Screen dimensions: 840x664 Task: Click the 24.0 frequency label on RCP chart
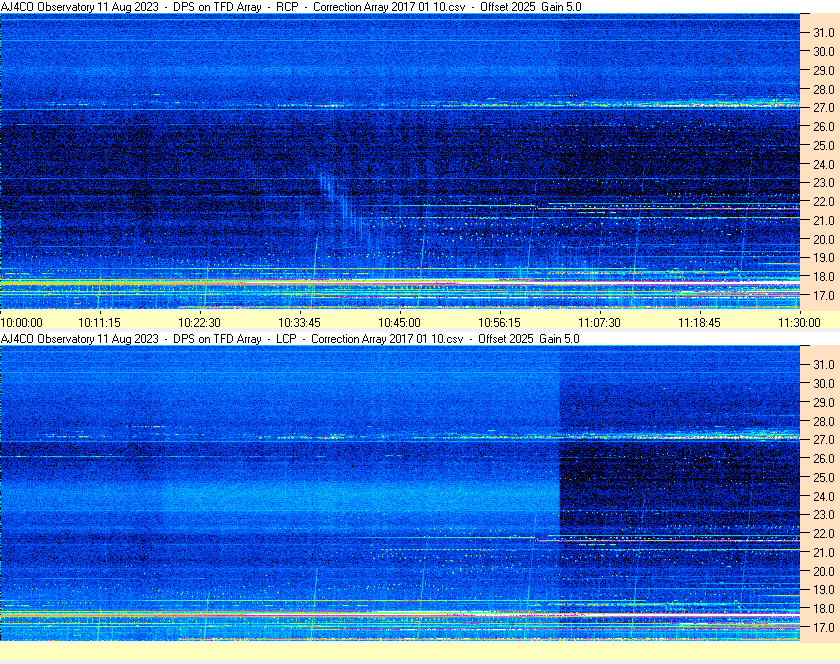click(824, 164)
